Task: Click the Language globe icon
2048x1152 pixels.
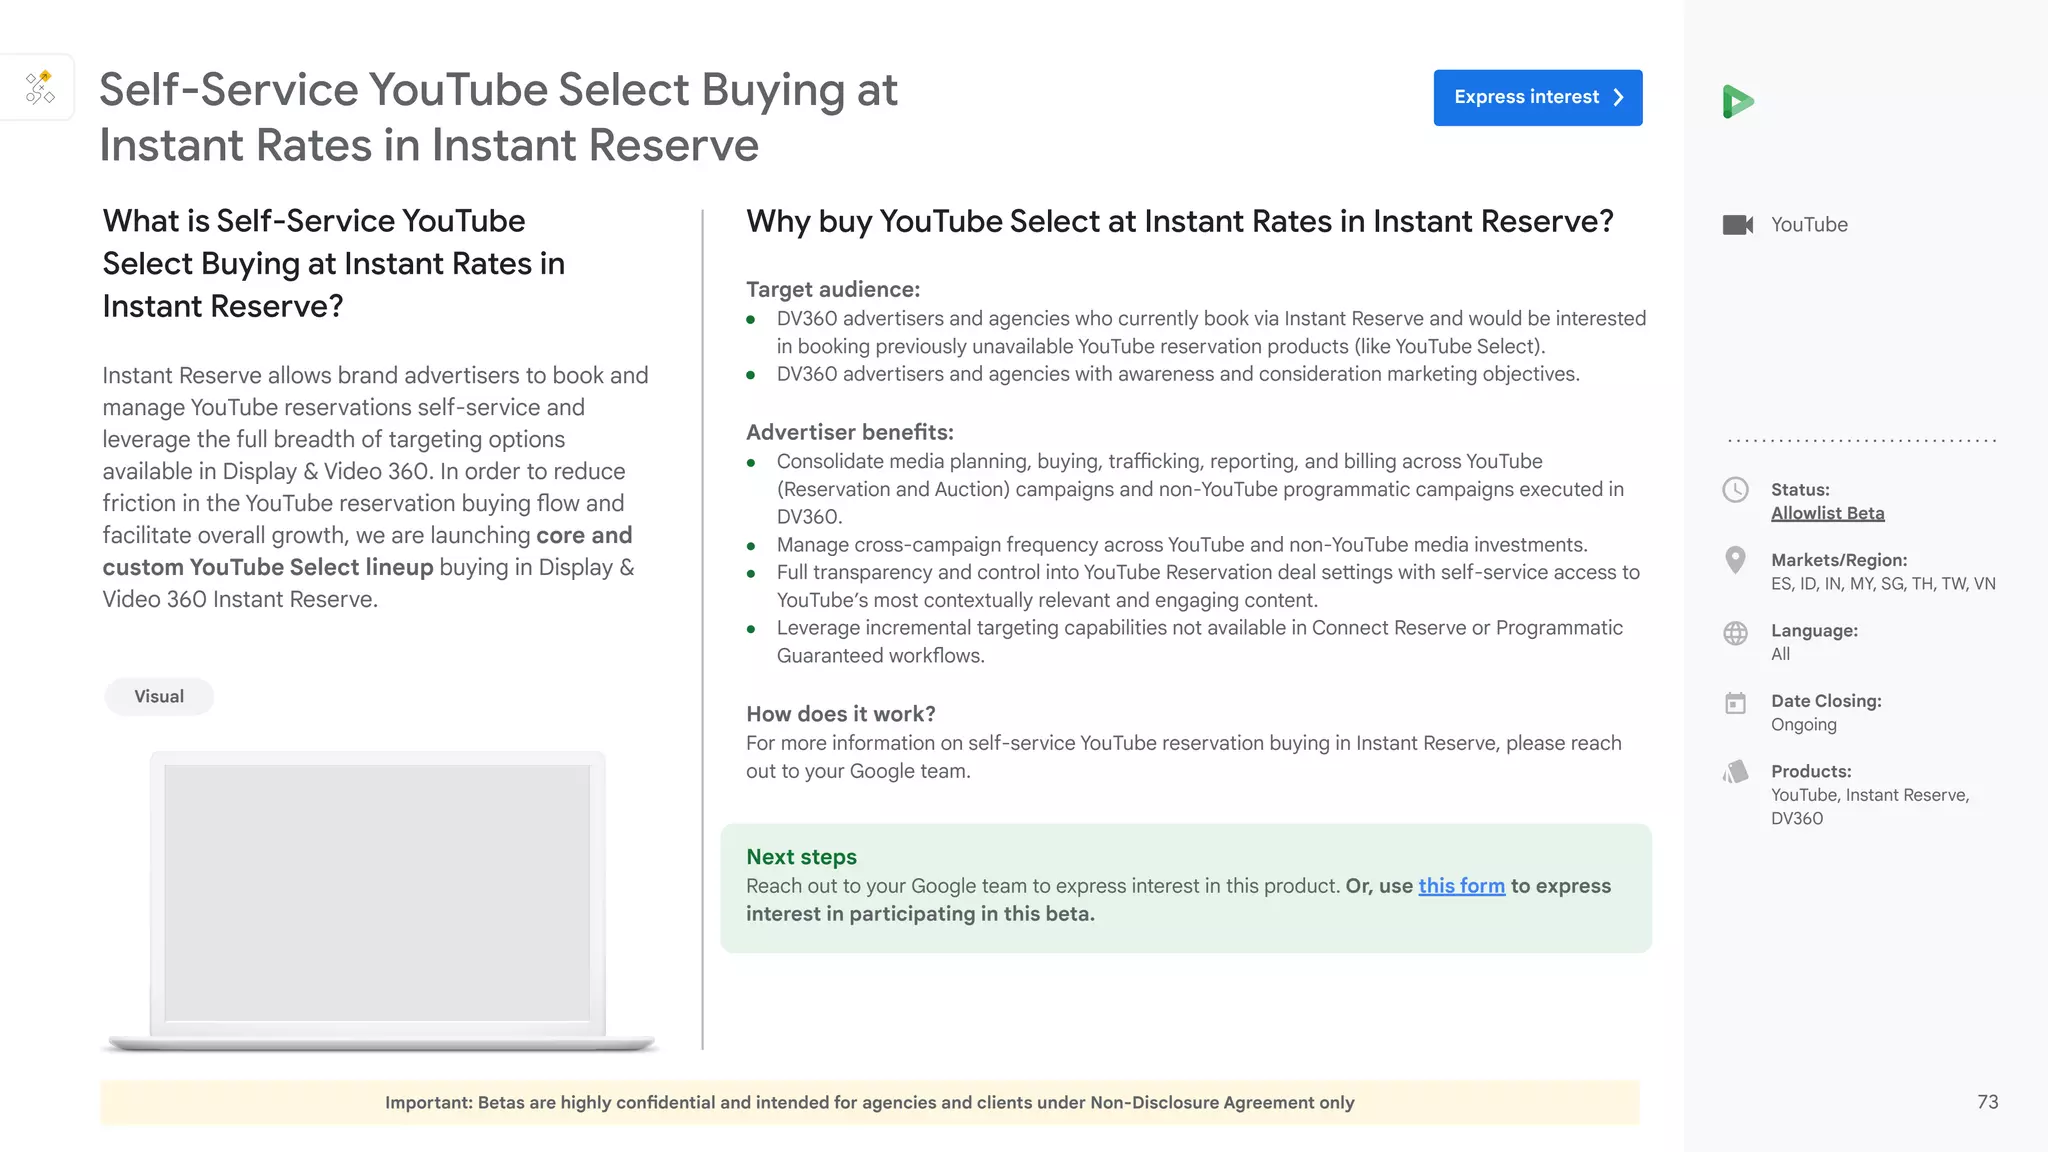Action: 1735,633
